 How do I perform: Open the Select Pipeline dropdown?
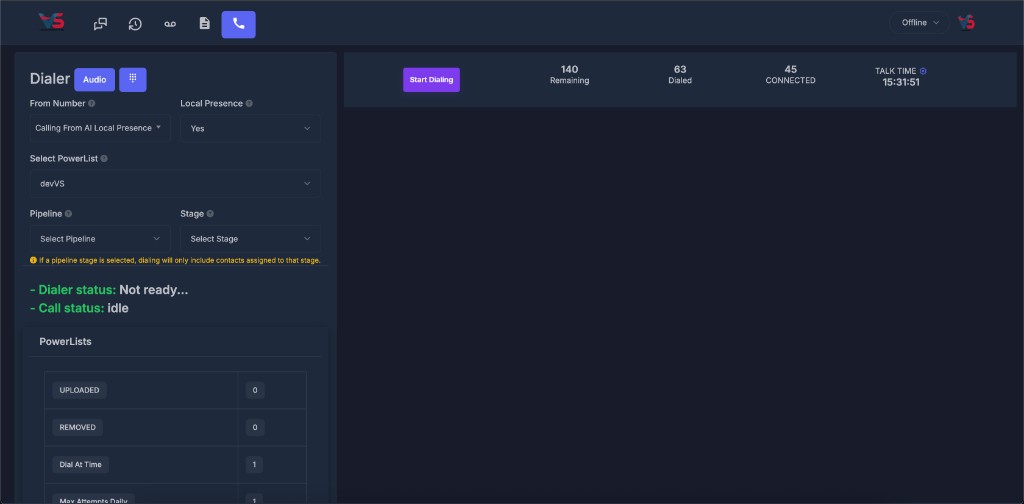tap(100, 239)
